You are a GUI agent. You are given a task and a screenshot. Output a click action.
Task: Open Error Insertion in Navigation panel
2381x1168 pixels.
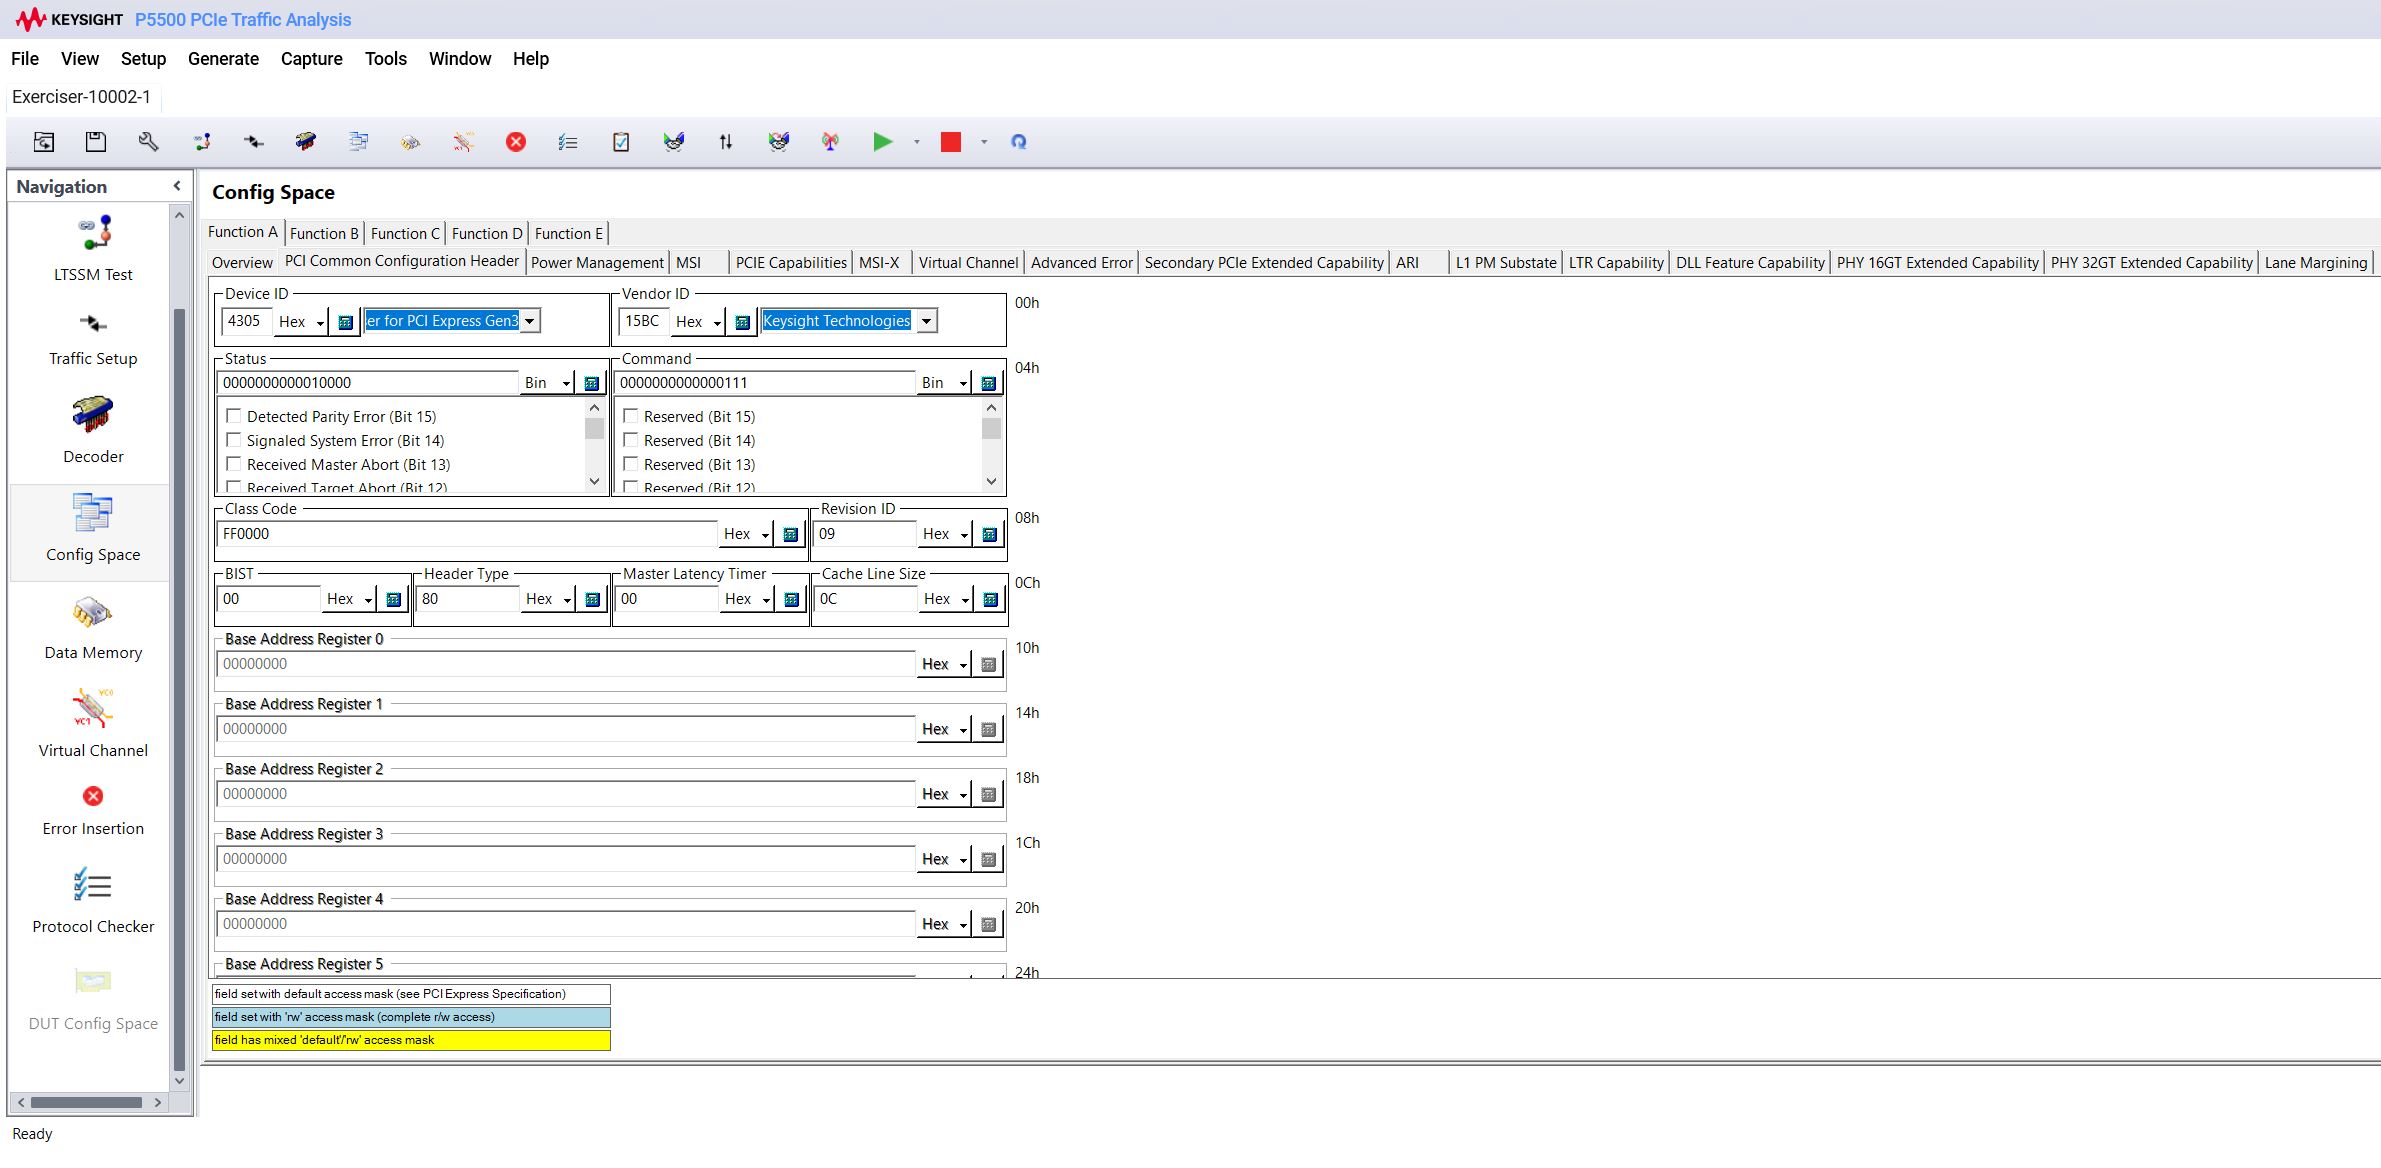tap(93, 811)
